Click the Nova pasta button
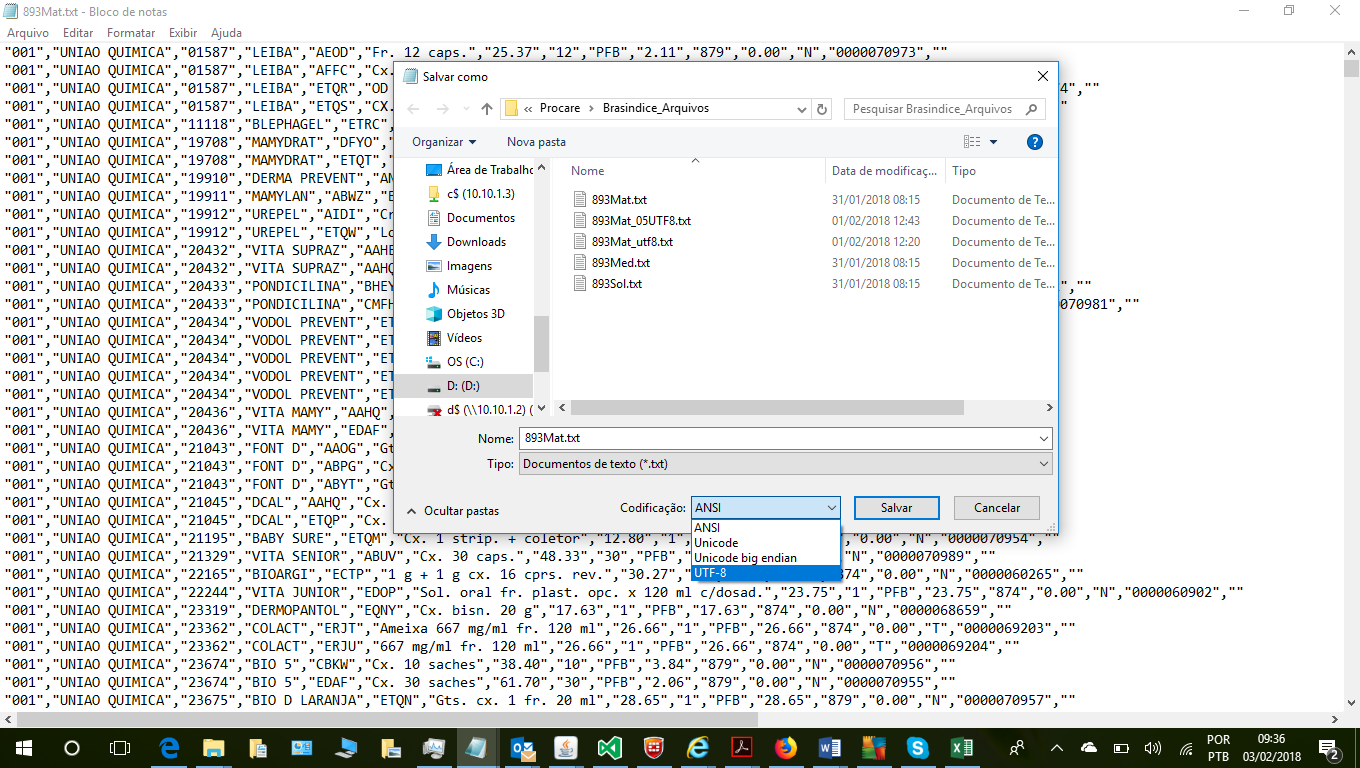The height and width of the screenshot is (768, 1360). pyautogui.click(x=536, y=142)
